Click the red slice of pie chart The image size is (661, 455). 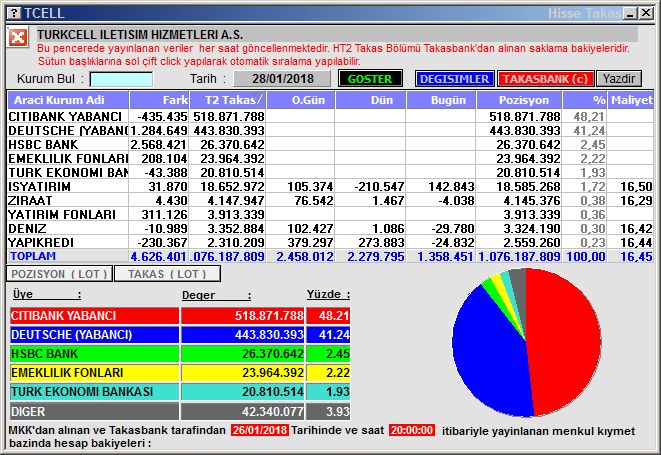point(565,342)
